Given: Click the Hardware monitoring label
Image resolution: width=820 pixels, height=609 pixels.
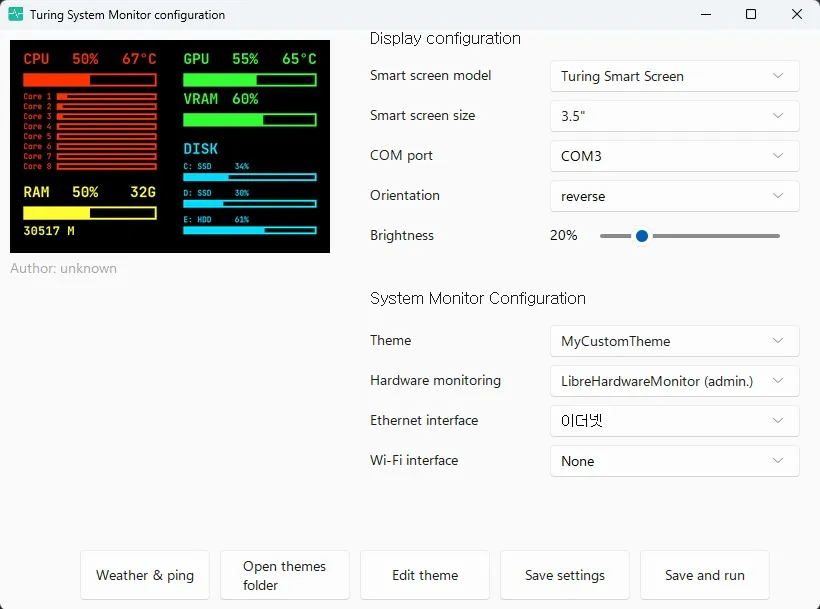Looking at the screenshot, I should [x=435, y=380].
